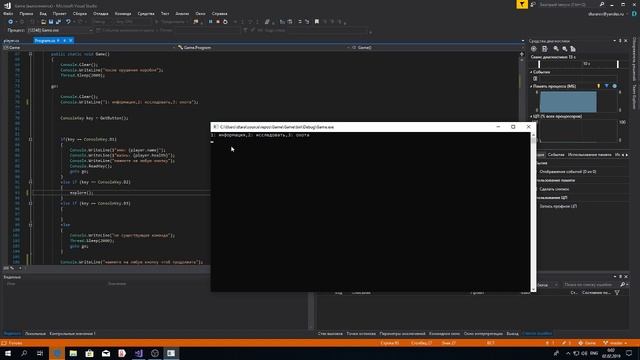Toggle the yellow GC marker legend icon

click(x=599, y=86)
